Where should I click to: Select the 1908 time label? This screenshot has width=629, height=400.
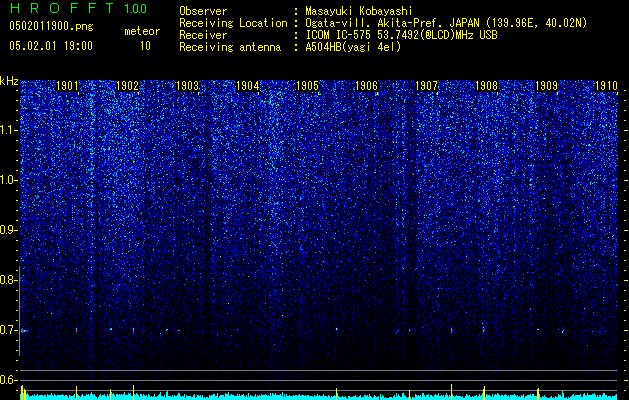pos(486,86)
